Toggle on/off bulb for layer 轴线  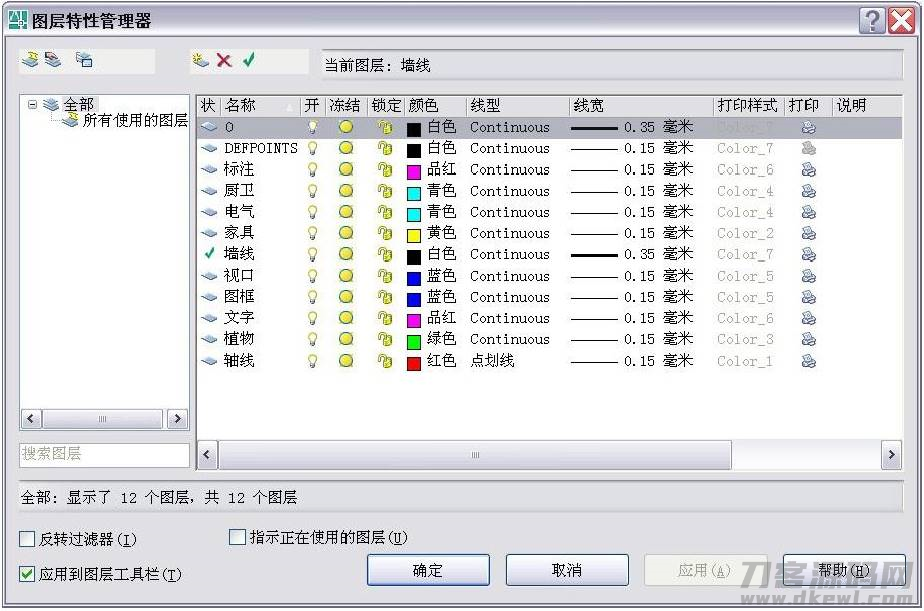[x=313, y=361]
